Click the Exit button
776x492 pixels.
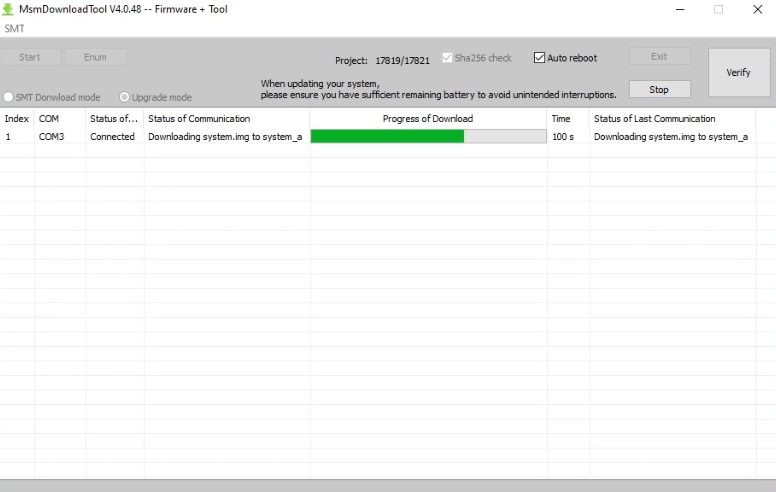click(x=660, y=56)
